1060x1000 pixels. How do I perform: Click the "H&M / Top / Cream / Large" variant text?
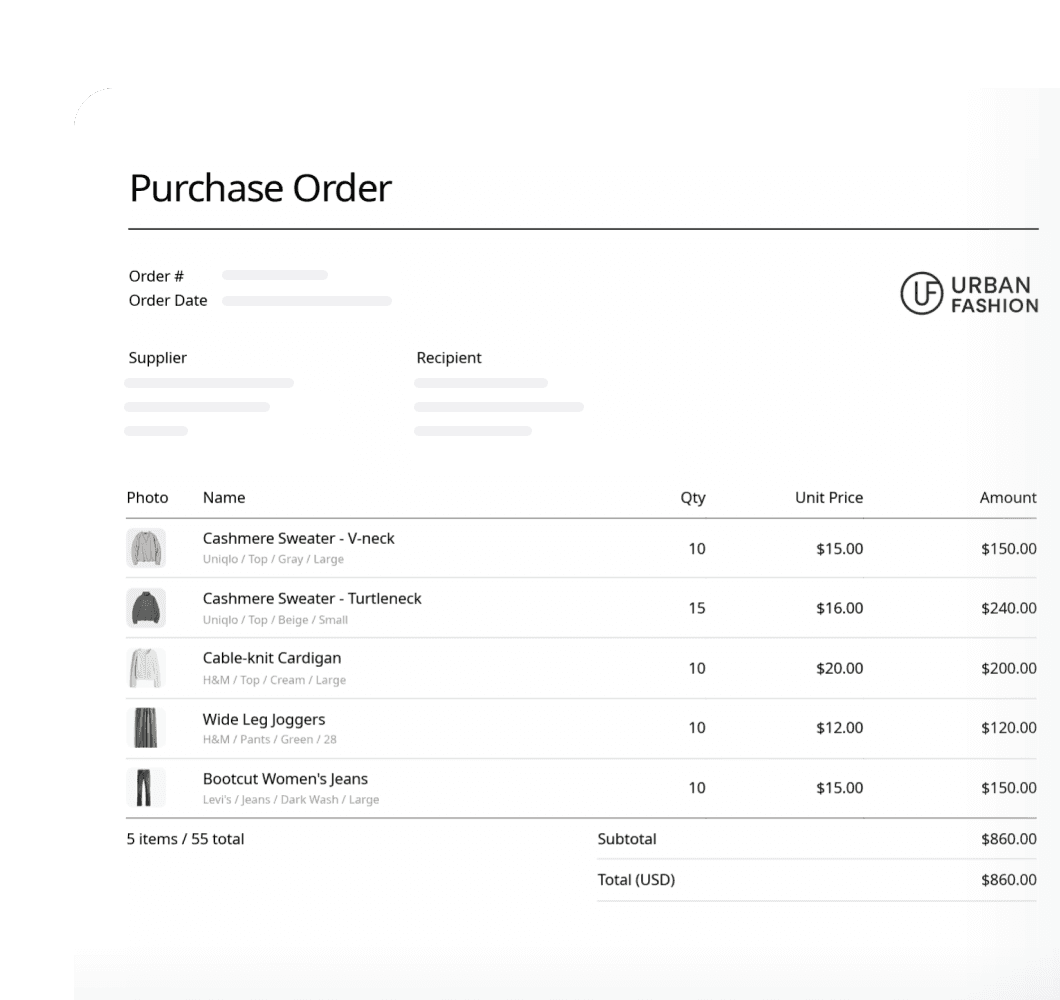(x=274, y=680)
